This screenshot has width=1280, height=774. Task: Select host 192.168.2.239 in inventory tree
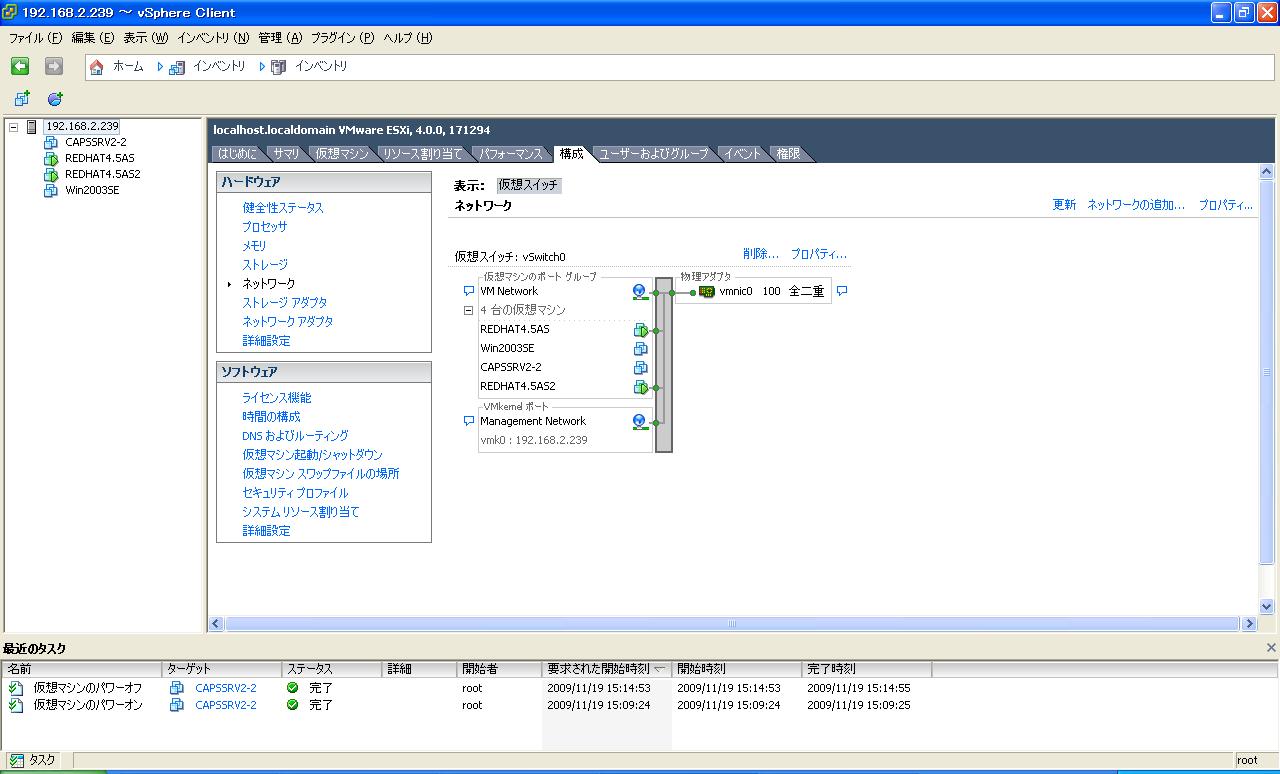click(x=82, y=126)
